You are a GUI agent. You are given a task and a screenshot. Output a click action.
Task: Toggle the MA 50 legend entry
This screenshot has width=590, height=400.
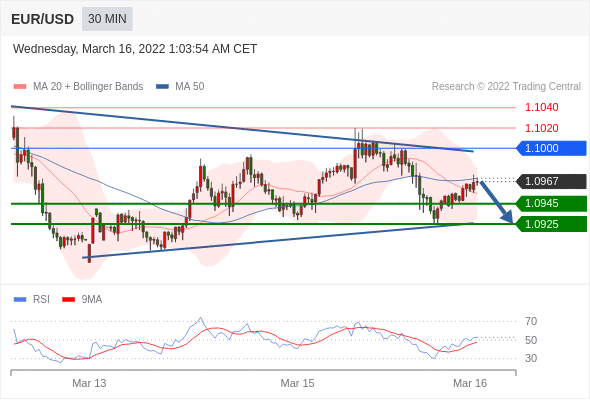180,87
